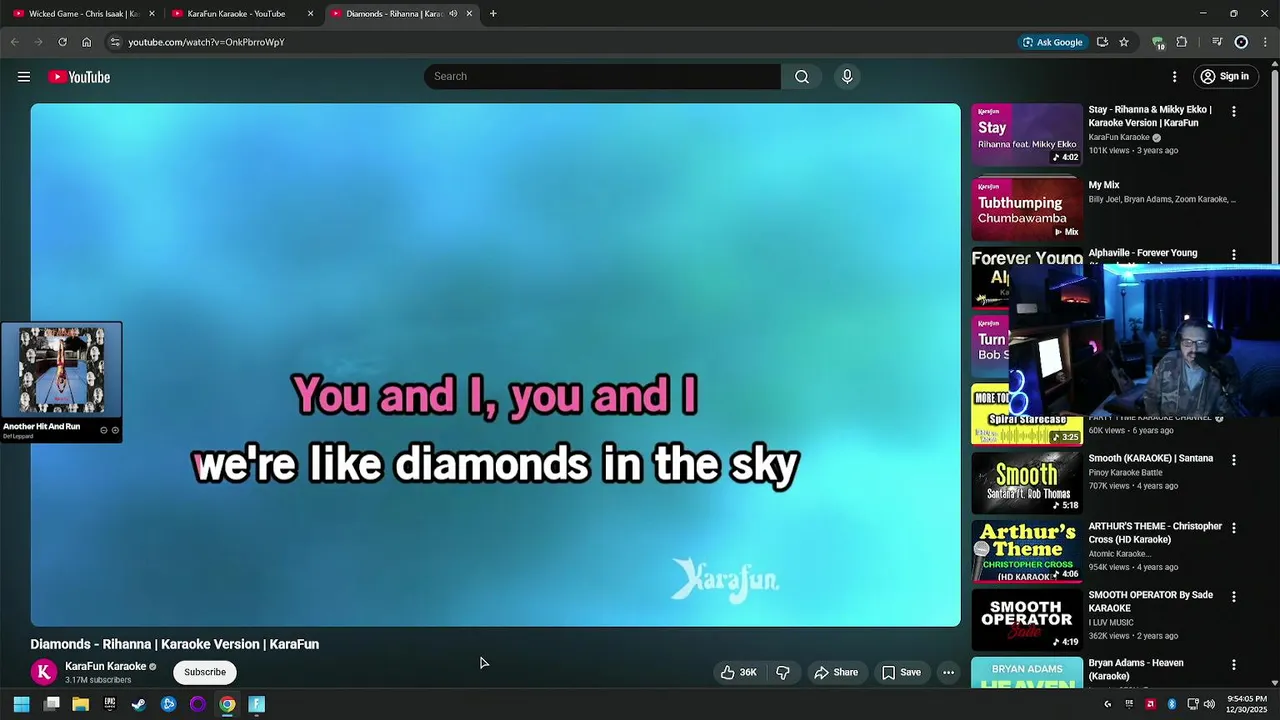
Task: Open KaraFun Karaoke channel avatar
Action: [x=44, y=672]
